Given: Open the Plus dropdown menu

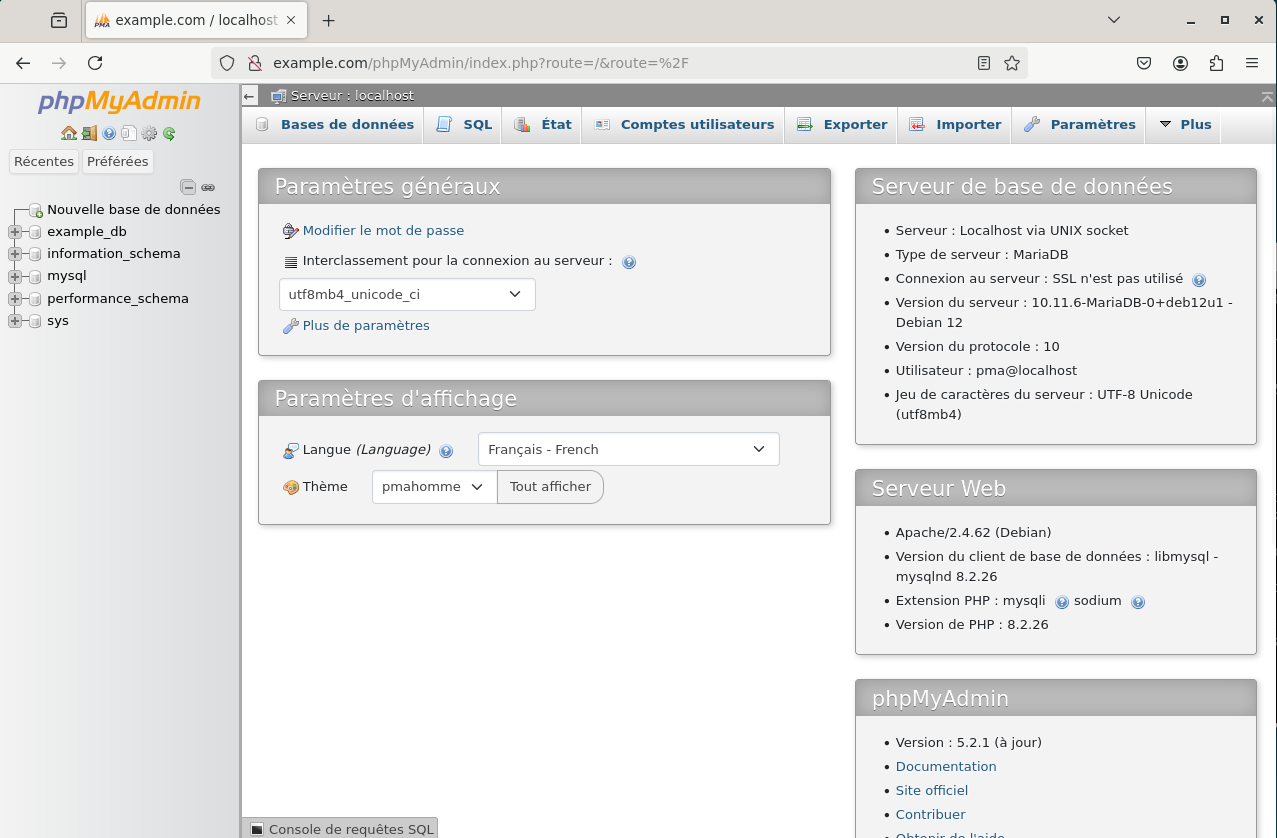Looking at the screenshot, I should (x=1185, y=125).
